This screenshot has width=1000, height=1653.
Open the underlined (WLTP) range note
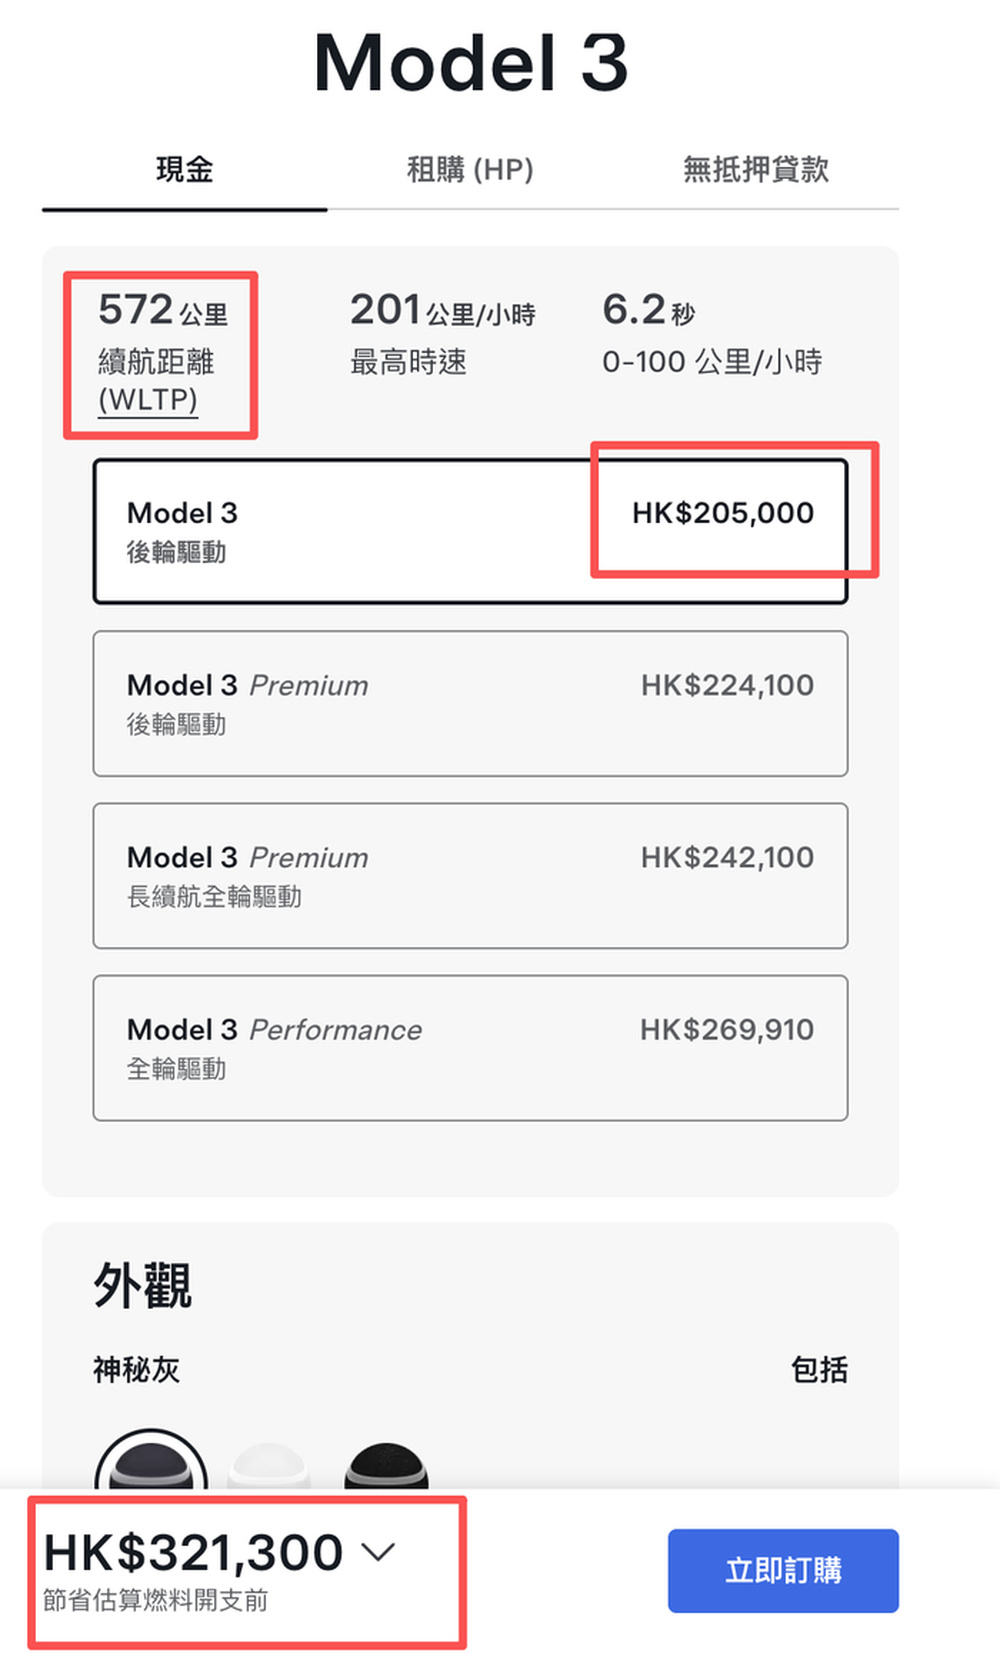point(148,399)
